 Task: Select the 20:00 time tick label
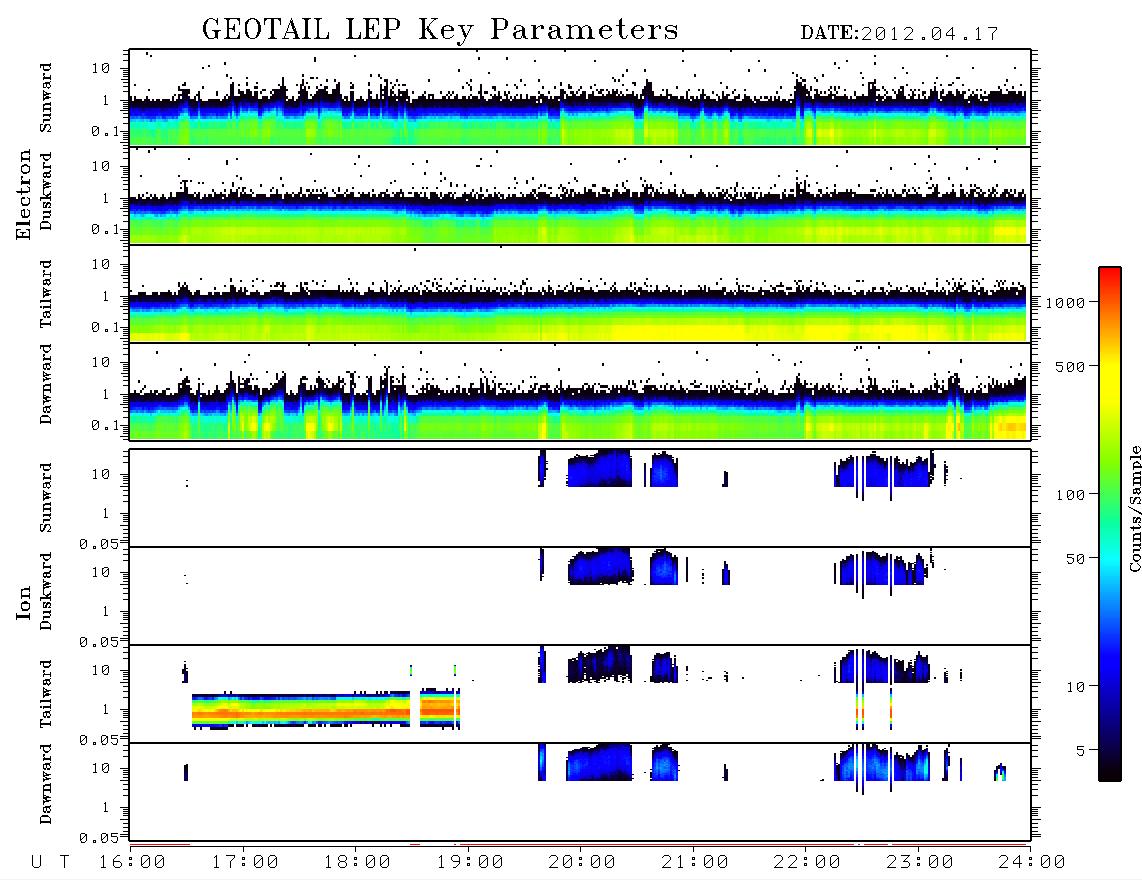pyautogui.click(x=582, y=862)
